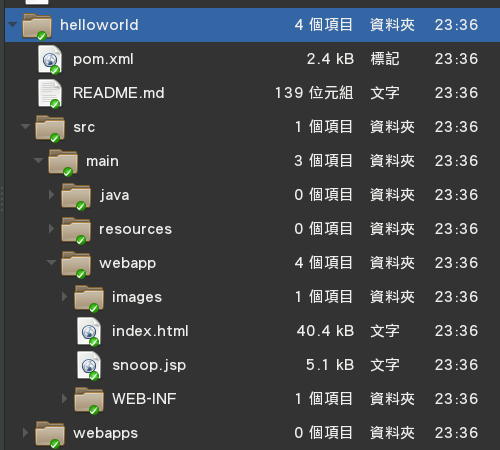Select the helloworld folder icon
The width and height of the screenshot is (500, 450).
coord(37,26)
